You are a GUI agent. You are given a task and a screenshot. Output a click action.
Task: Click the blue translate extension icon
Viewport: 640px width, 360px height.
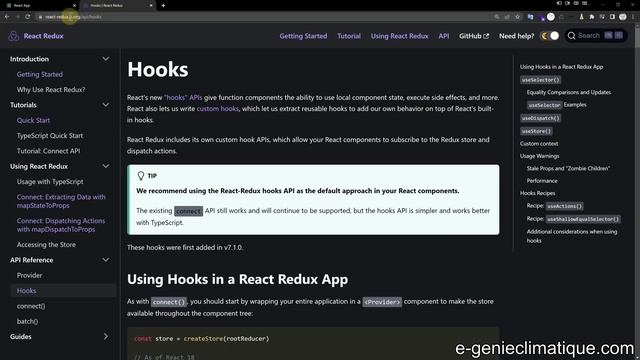coord(531,17)
